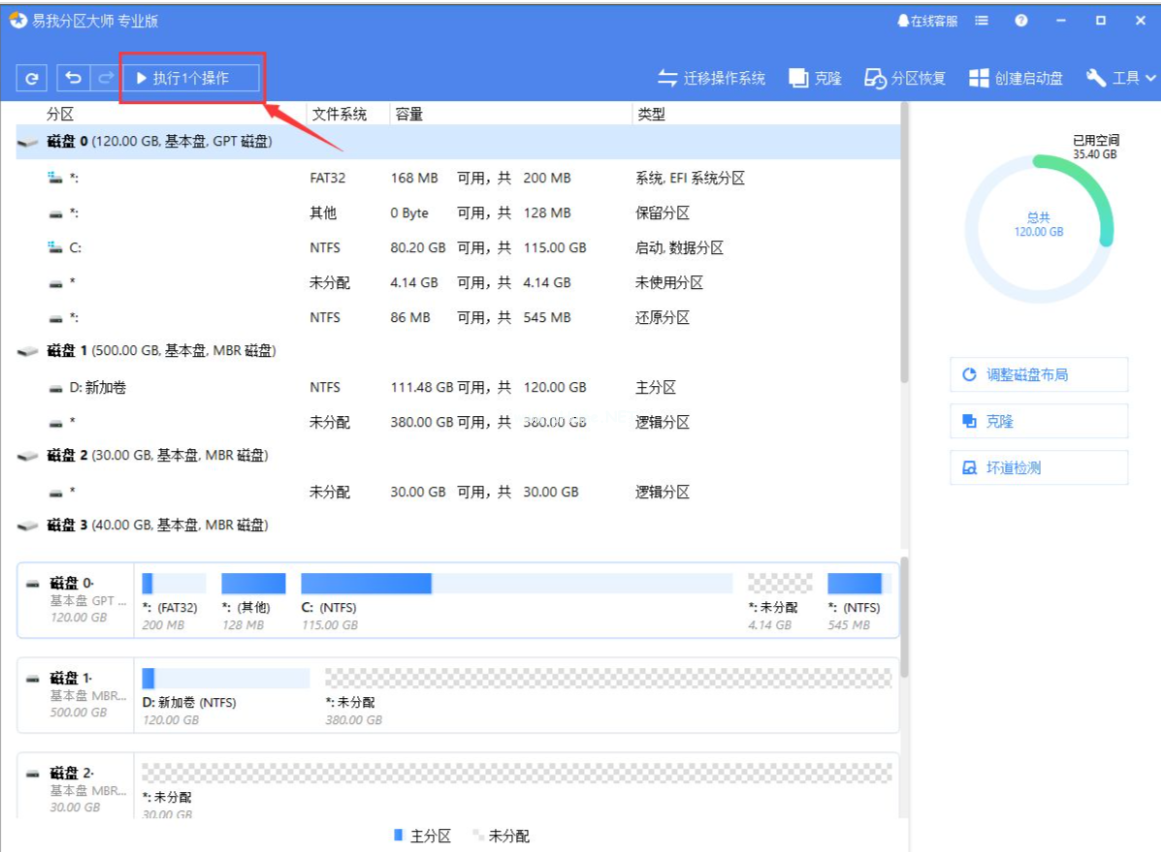This screenshot has width=1161, height=852.
Task: Click the undo arrow icon
Action: pos(73,78)
